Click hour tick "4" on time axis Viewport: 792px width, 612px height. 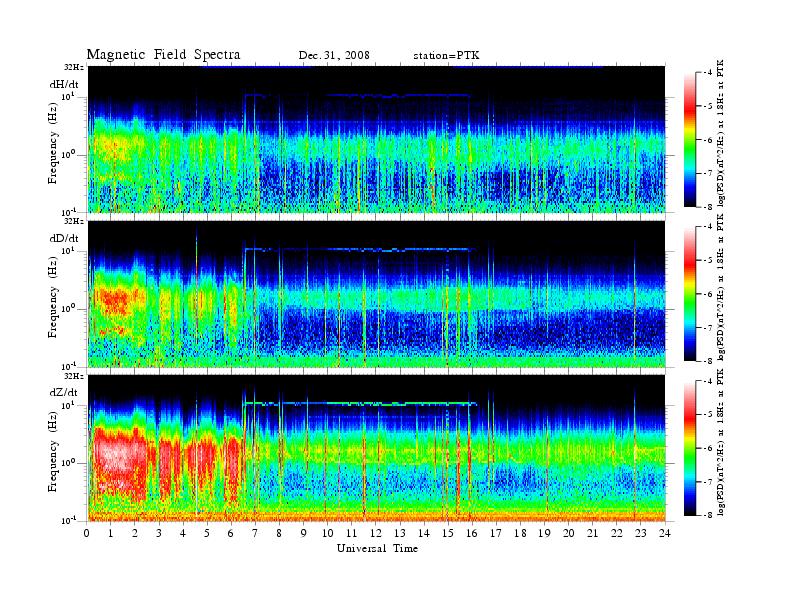coord(183,534)
